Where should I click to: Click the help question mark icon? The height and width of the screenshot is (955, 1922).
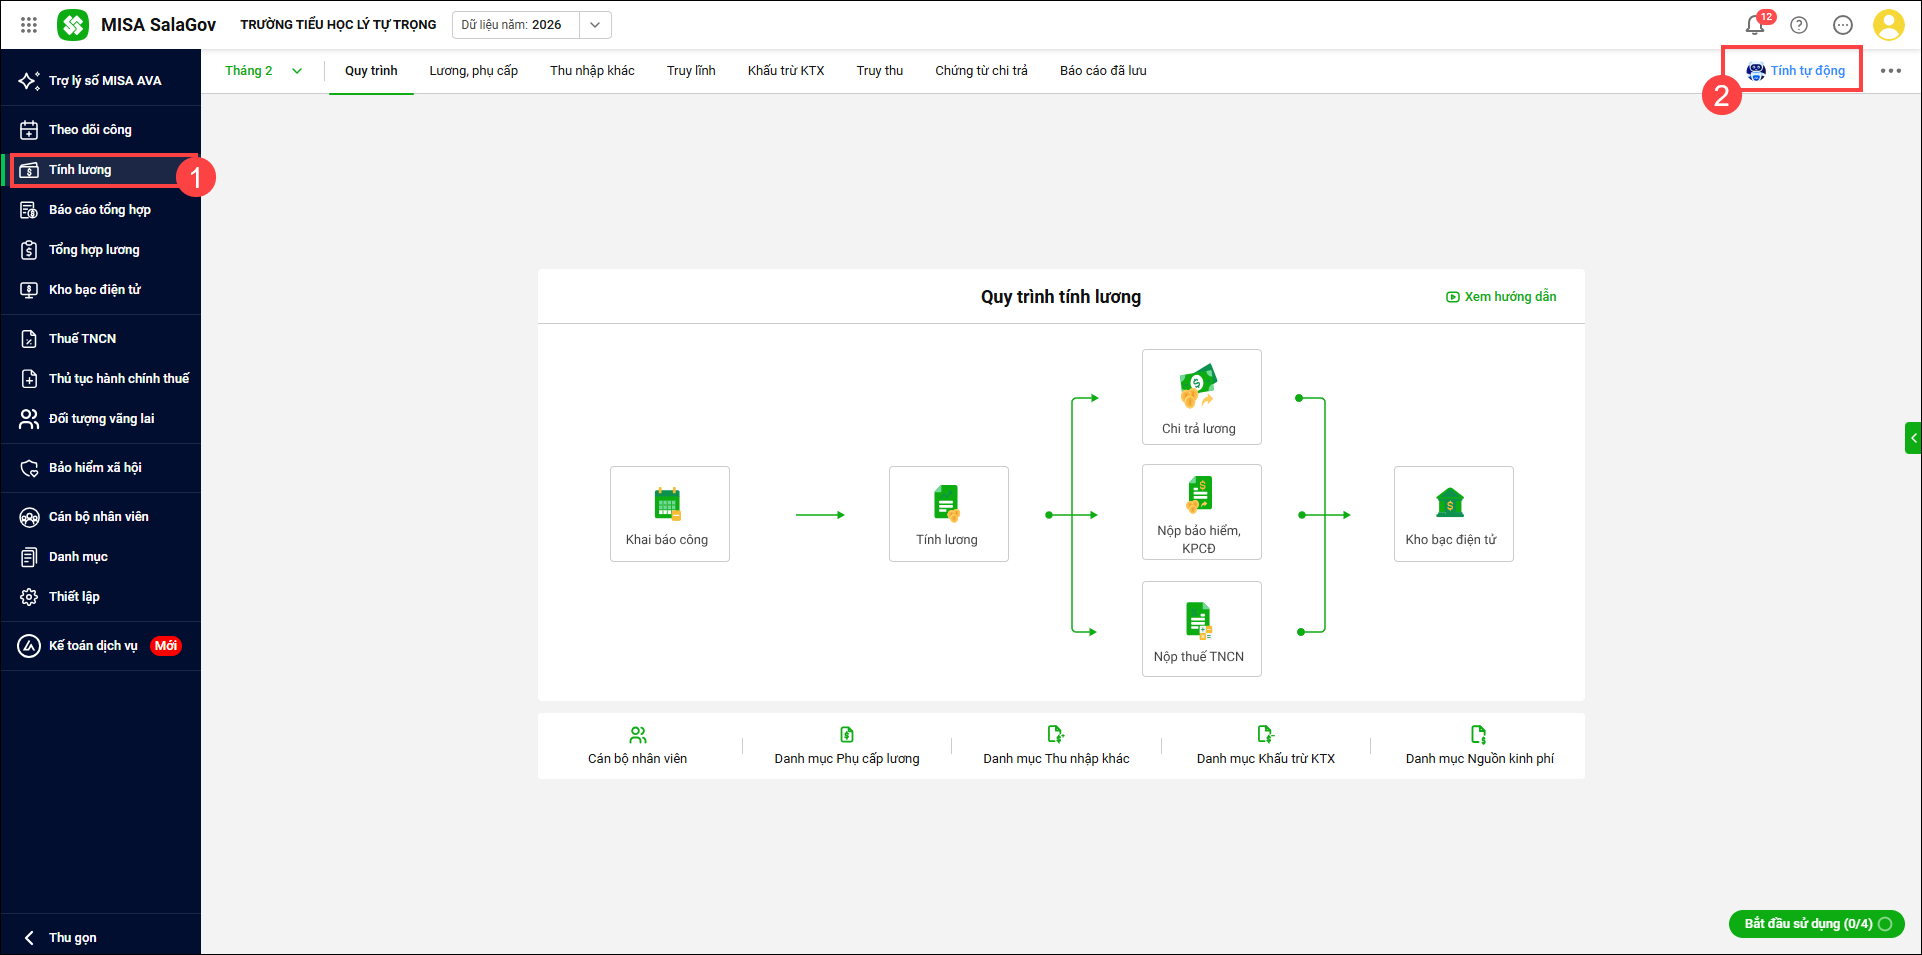pos(1799,25)
